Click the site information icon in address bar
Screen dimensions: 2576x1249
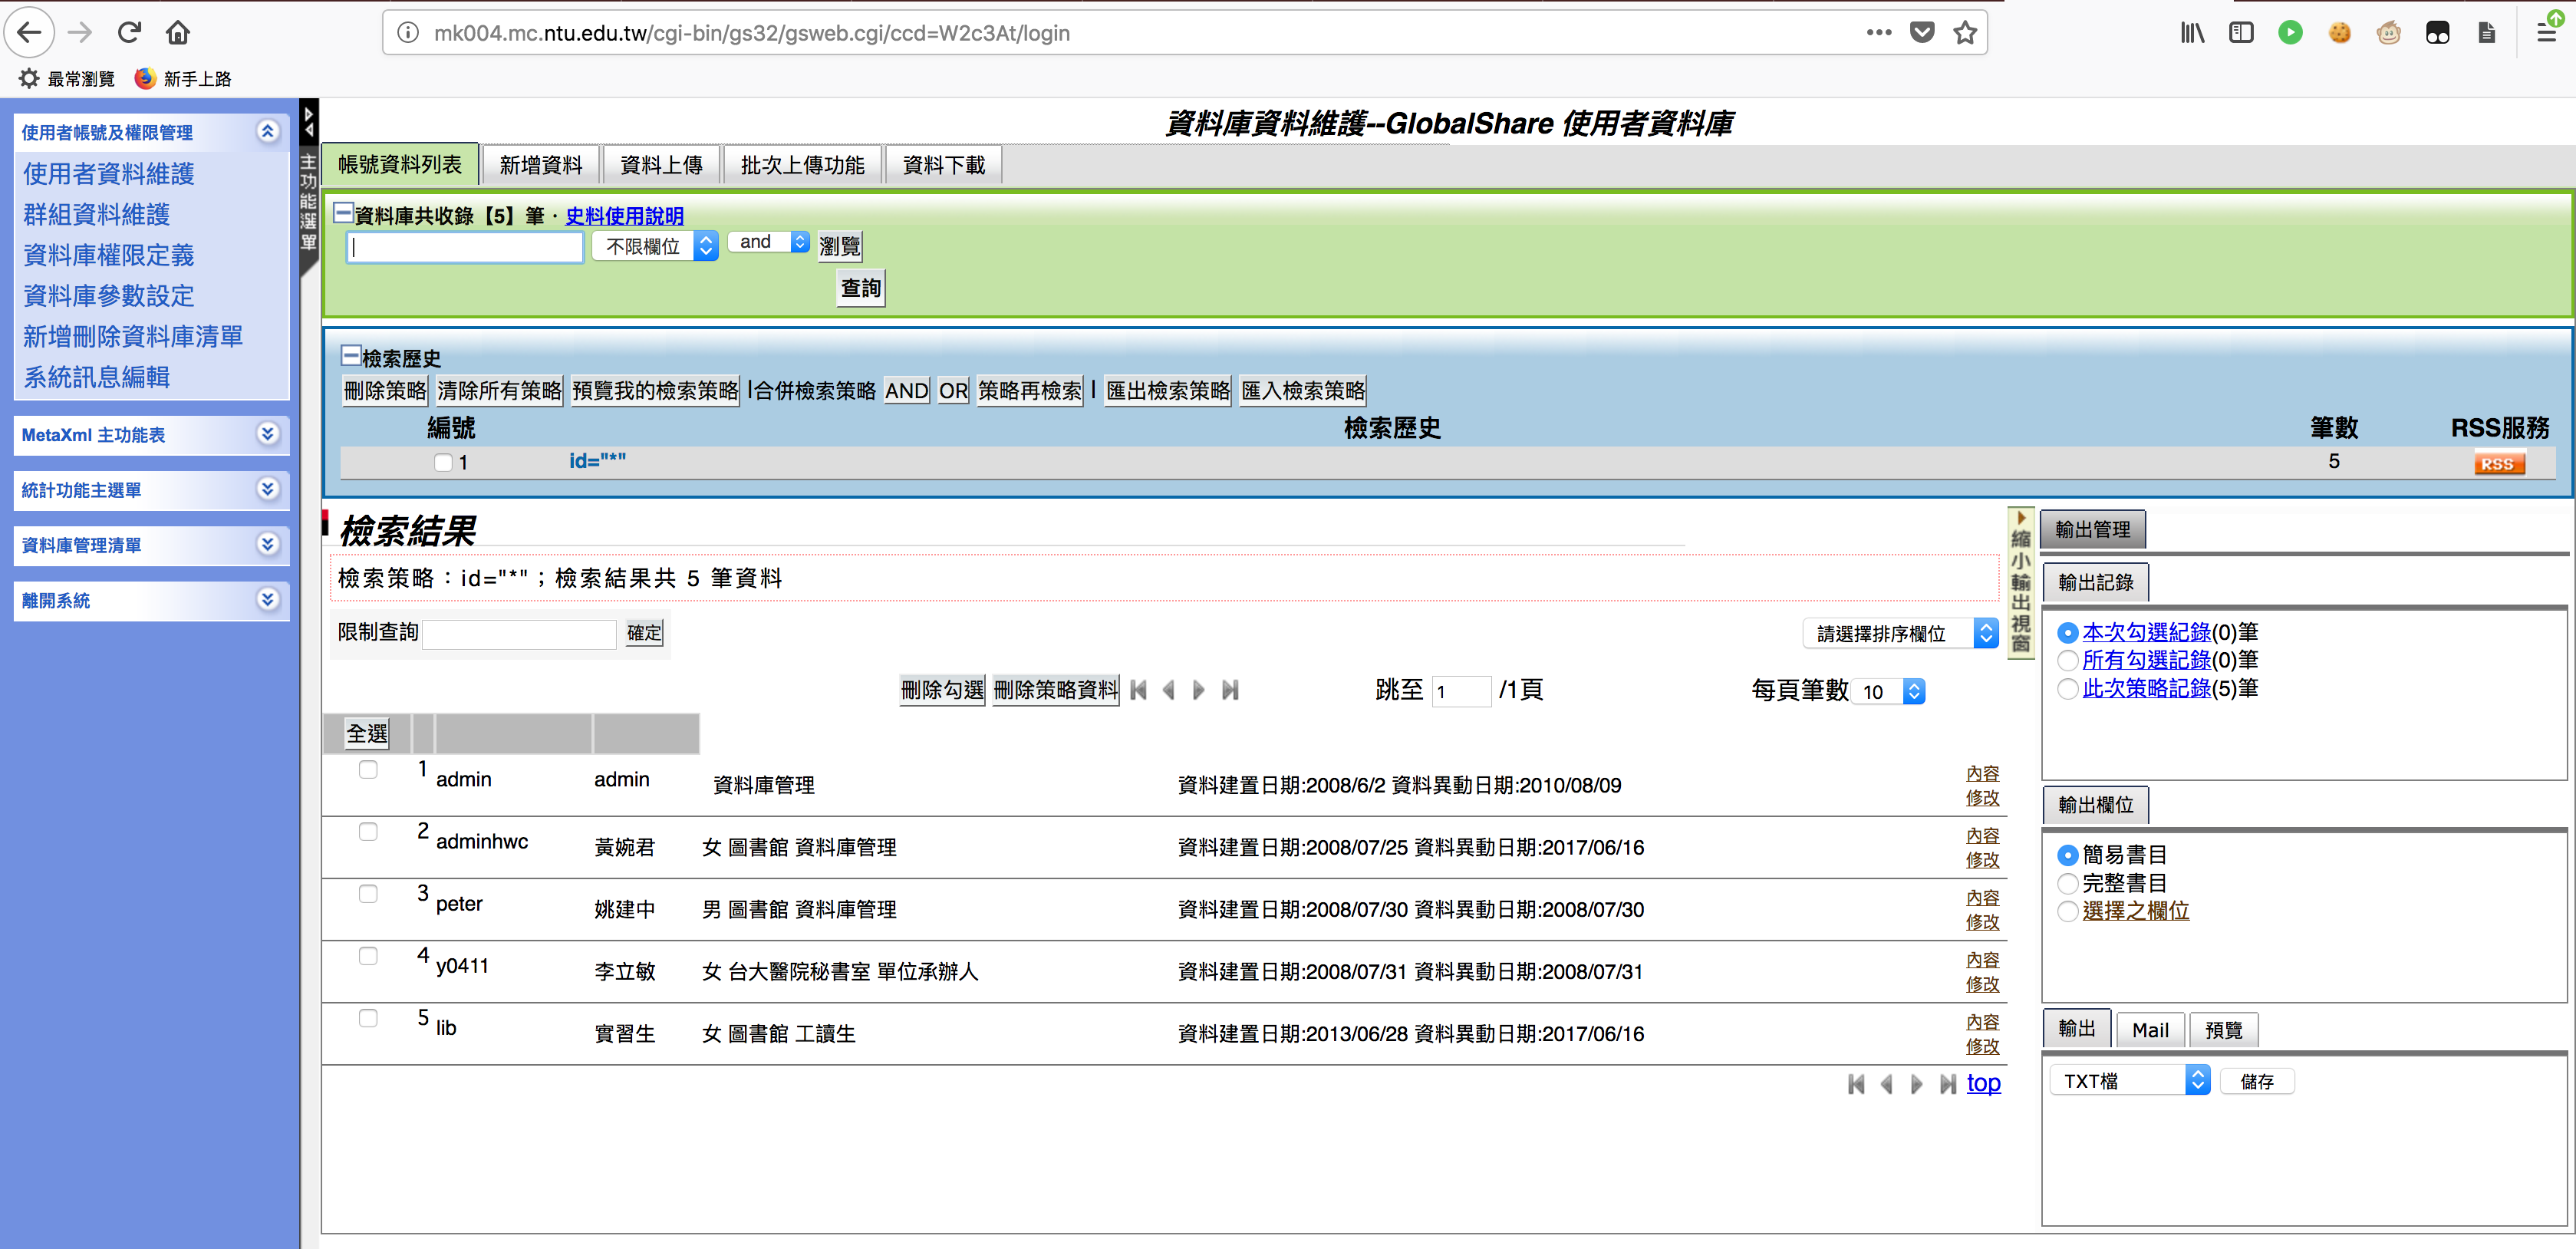point(408,33)
